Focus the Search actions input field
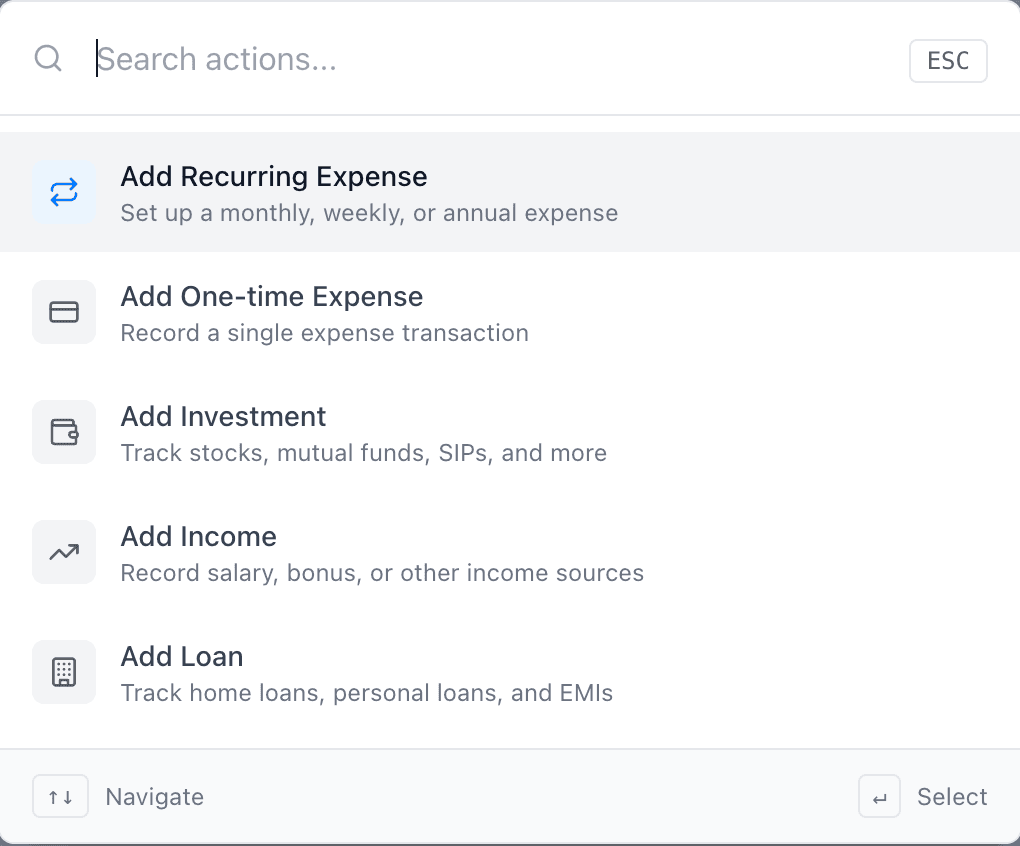Viewport: 1020px width, 846px height. click(x=494, y=59)
